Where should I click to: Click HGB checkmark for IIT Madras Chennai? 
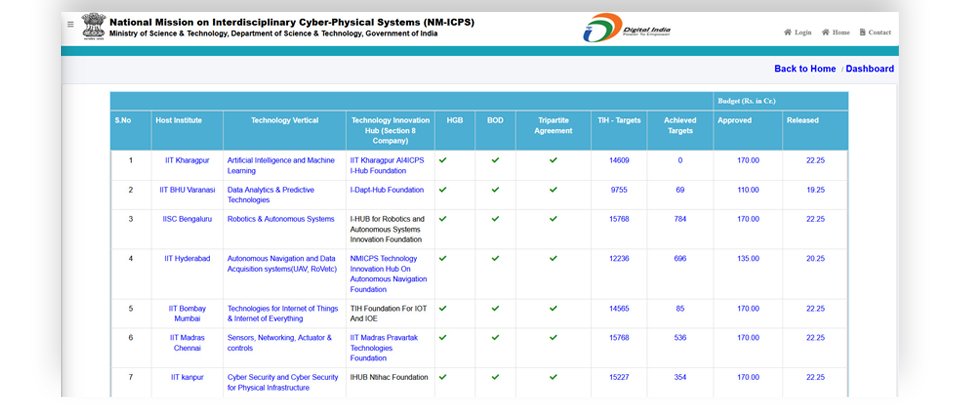[x=443, y=337]
